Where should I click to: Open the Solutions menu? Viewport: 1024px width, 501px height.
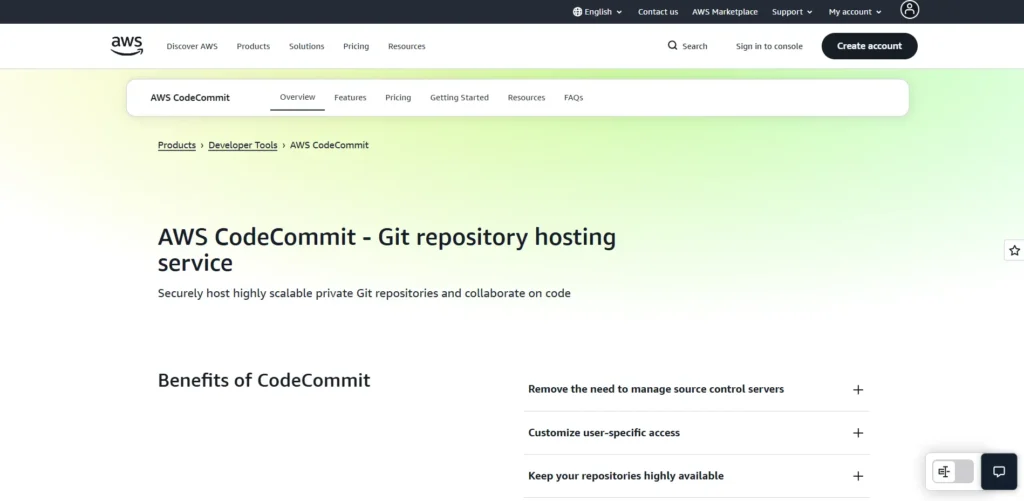point(306,46)
